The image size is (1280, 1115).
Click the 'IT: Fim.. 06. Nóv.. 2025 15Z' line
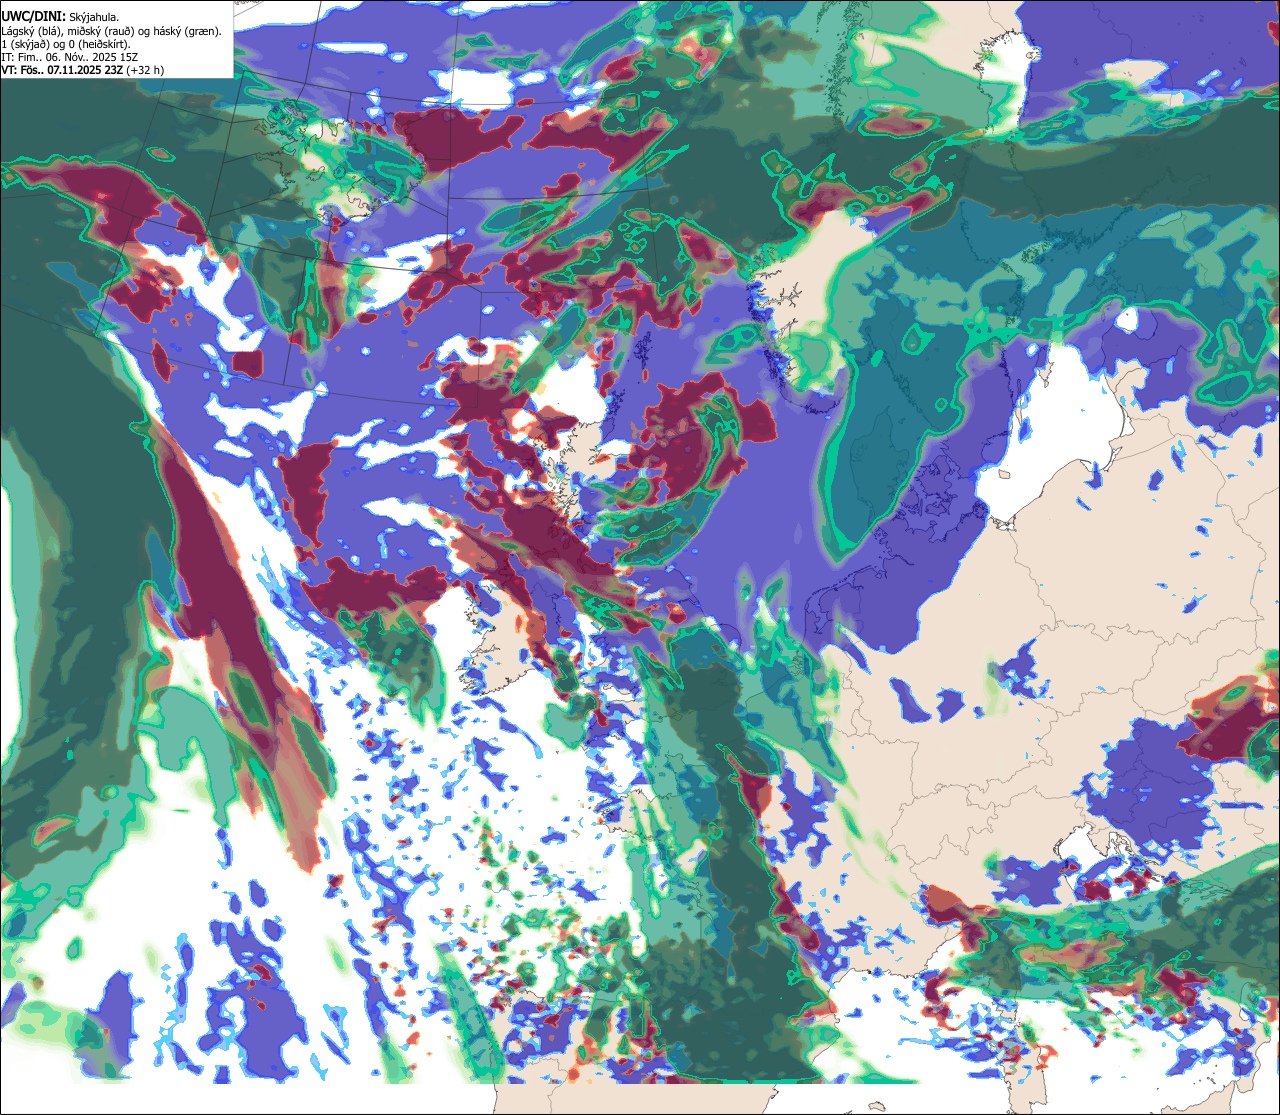pos(70,57)
